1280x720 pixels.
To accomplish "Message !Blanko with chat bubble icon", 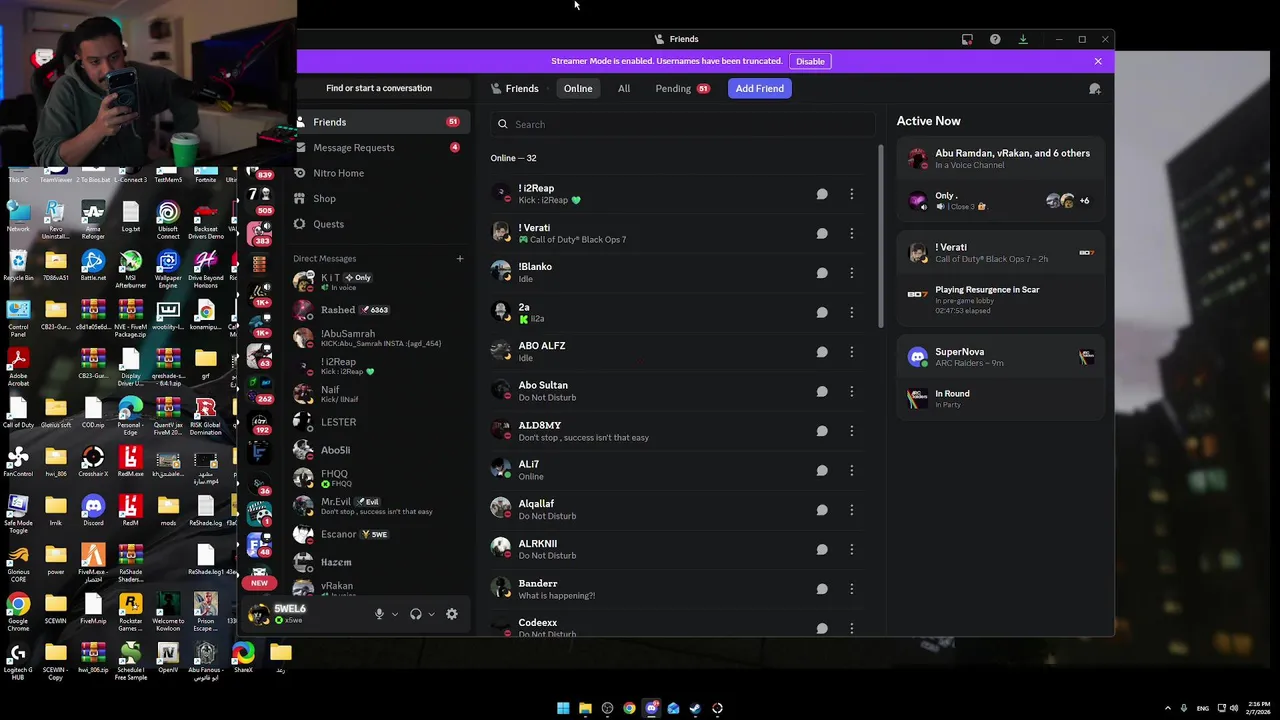I will (822, 273).
